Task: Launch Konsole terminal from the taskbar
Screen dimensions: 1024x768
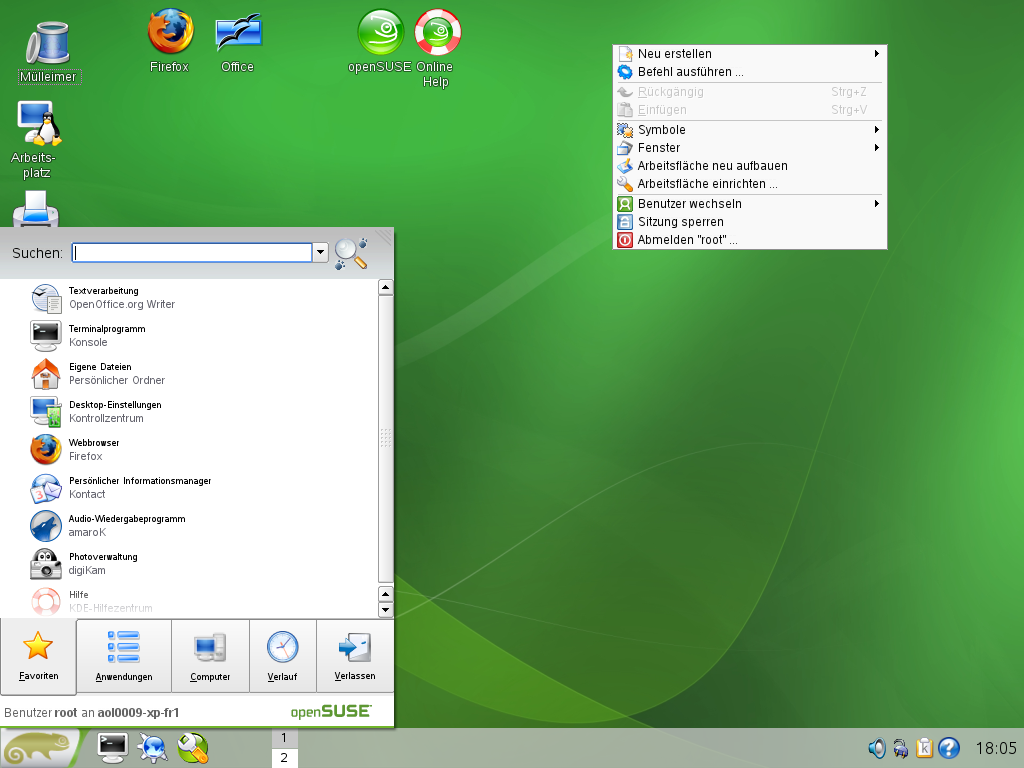Action: click(111, 747)
